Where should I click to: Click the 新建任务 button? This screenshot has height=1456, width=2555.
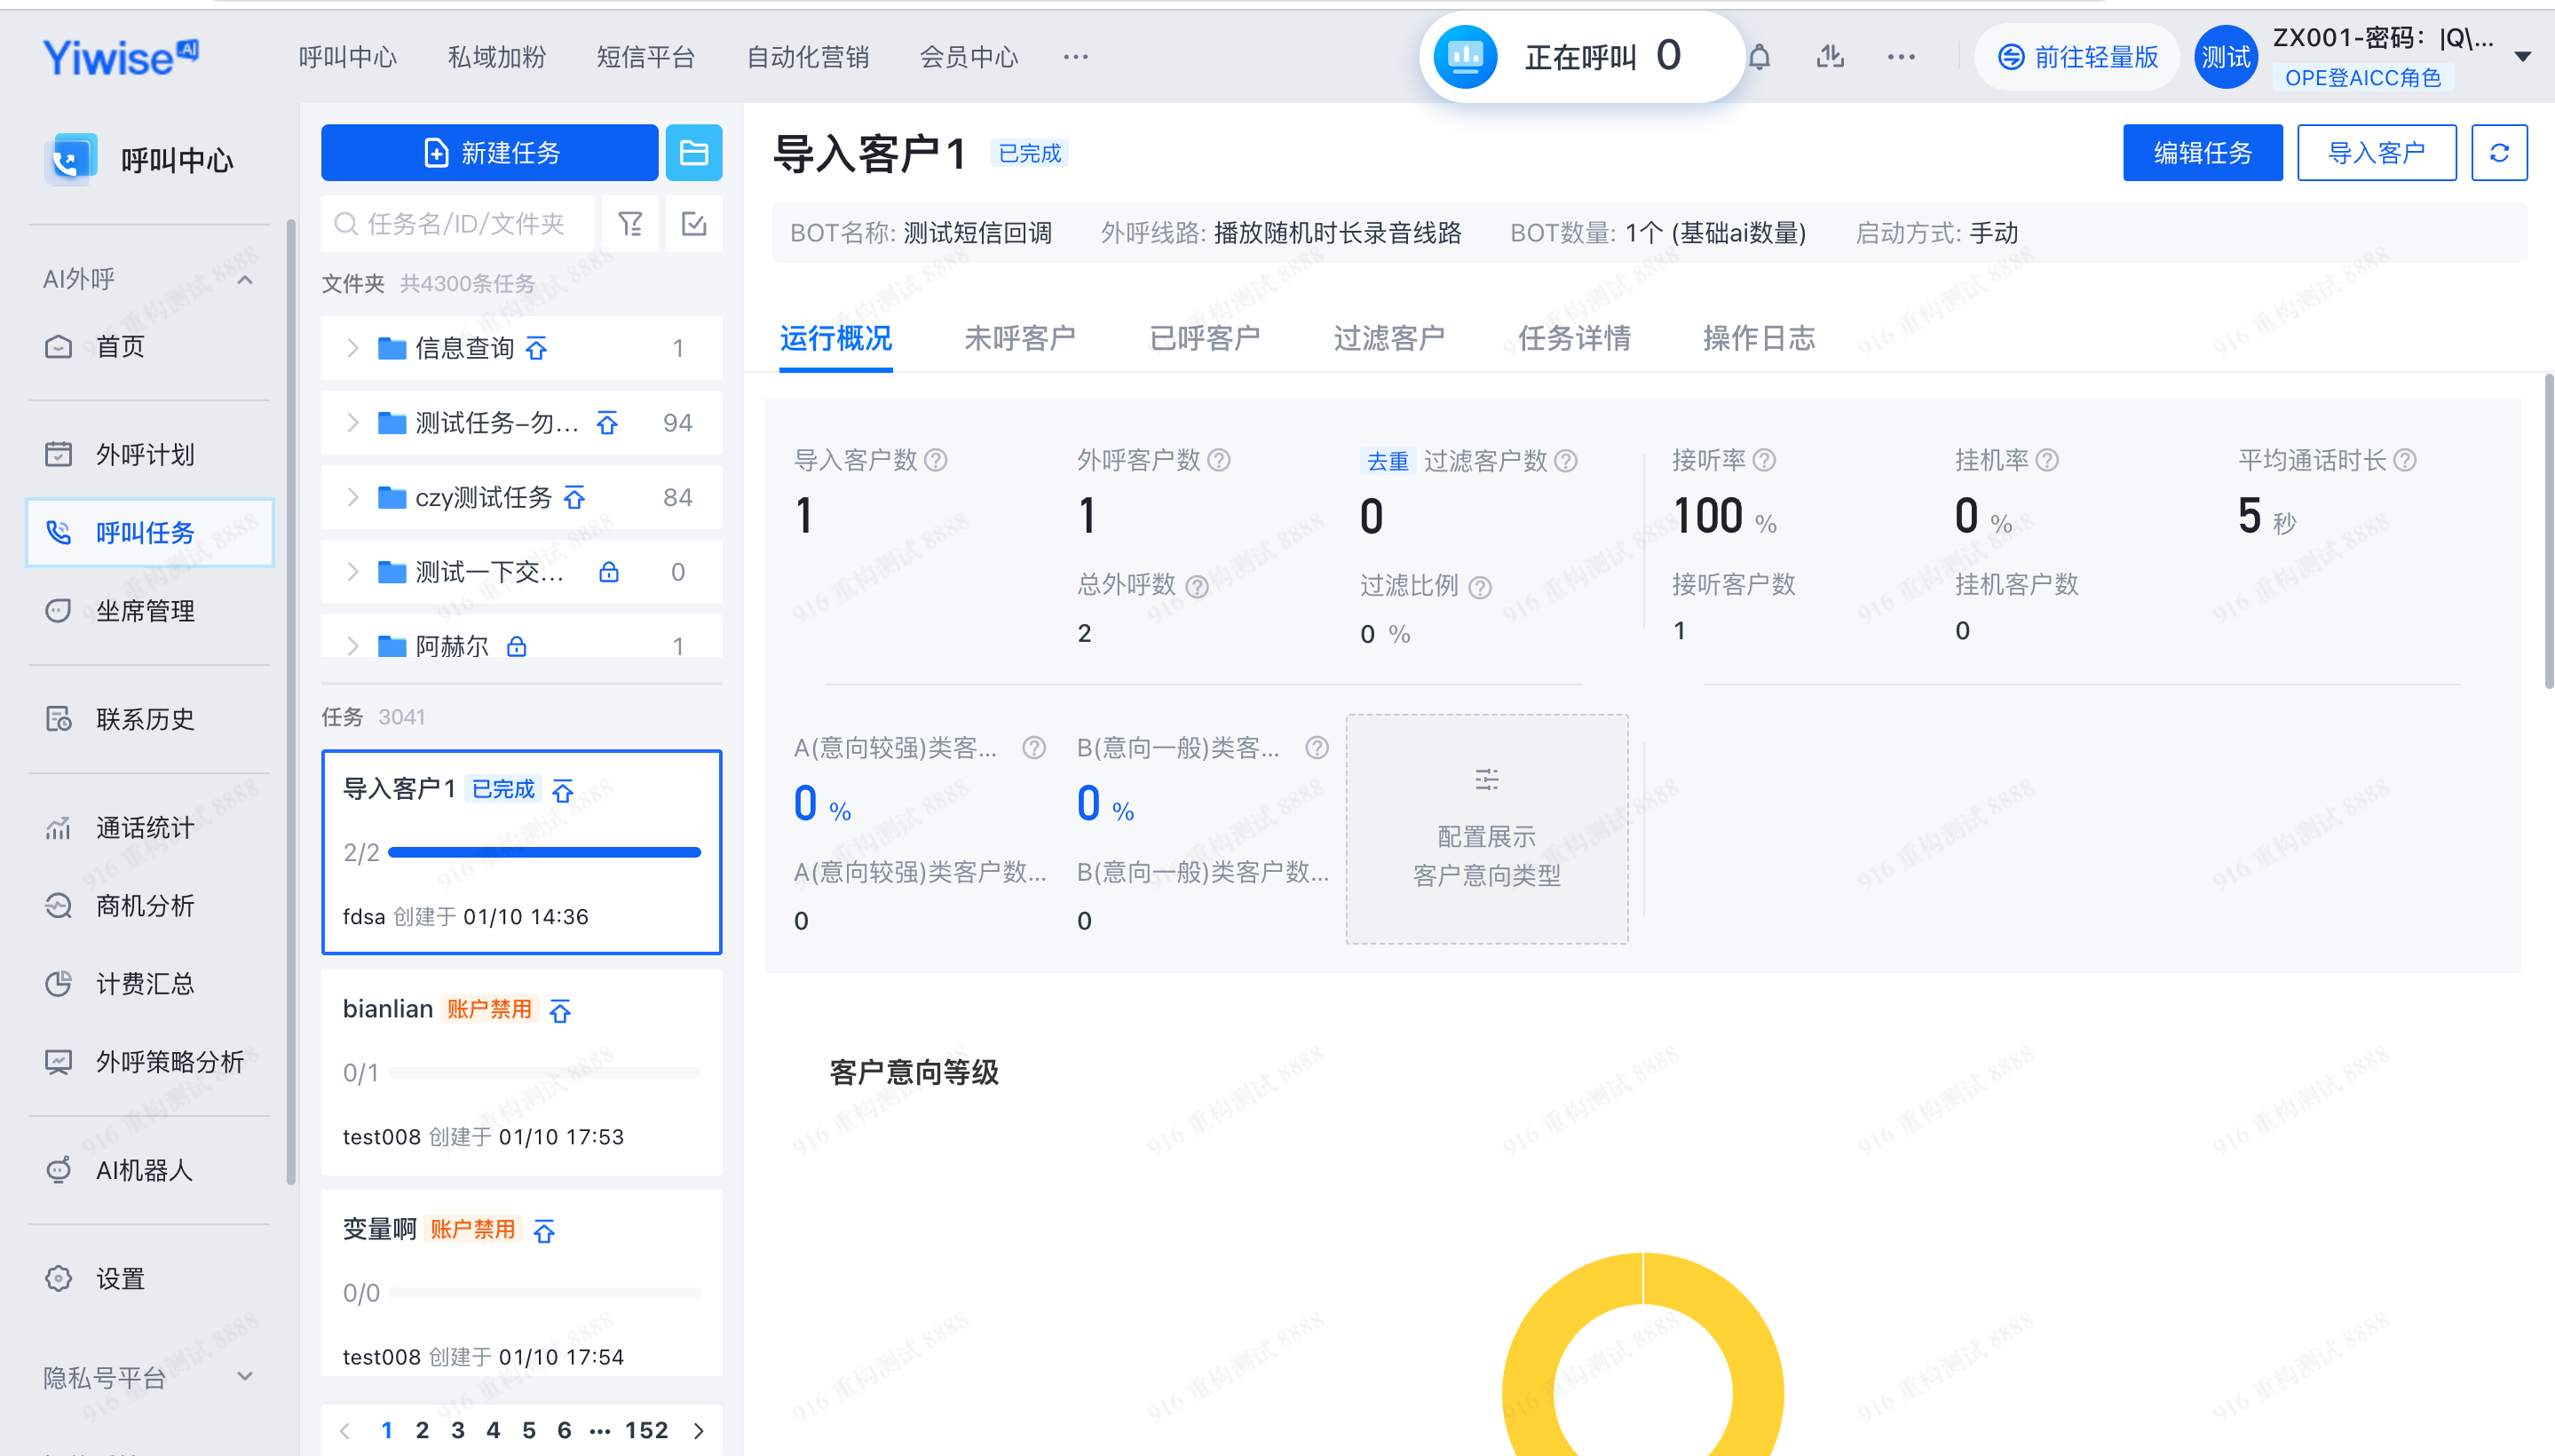pos(490,152)
